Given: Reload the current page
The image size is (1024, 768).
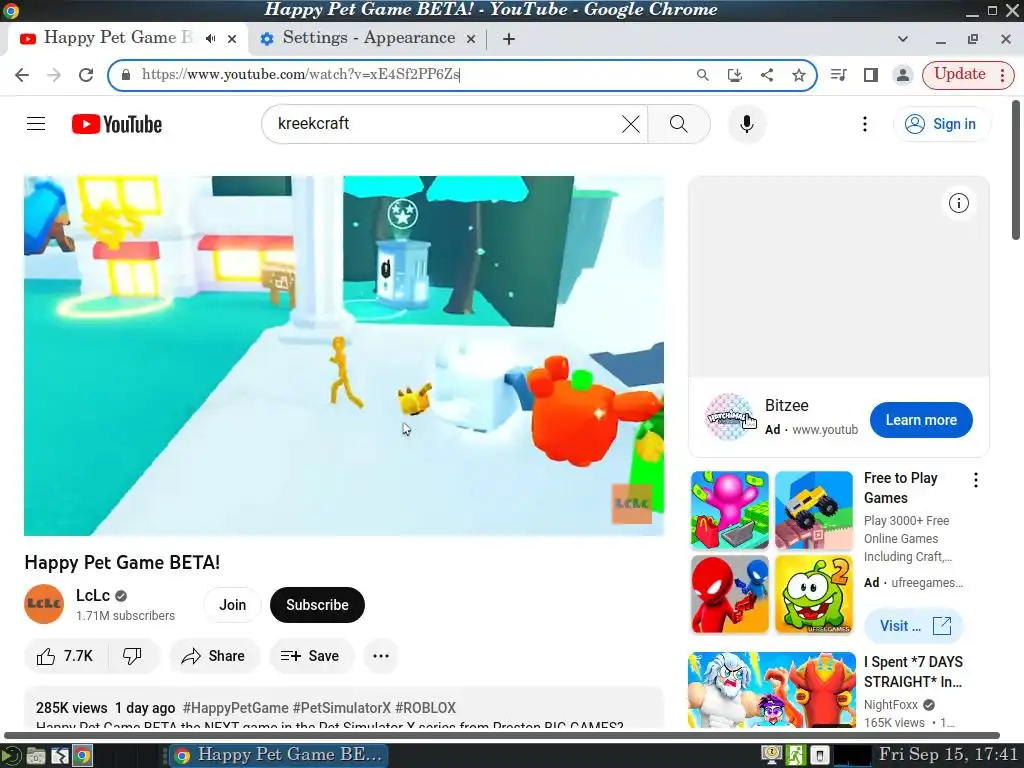Looking at the screenshot, I should pos(86,74).
